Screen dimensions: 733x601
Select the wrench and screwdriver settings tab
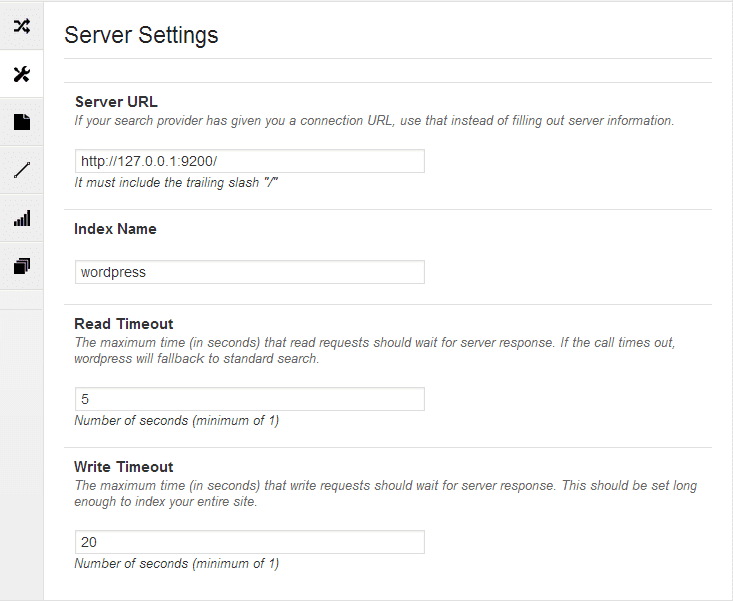pyautogui.click(x=22, y=74)
